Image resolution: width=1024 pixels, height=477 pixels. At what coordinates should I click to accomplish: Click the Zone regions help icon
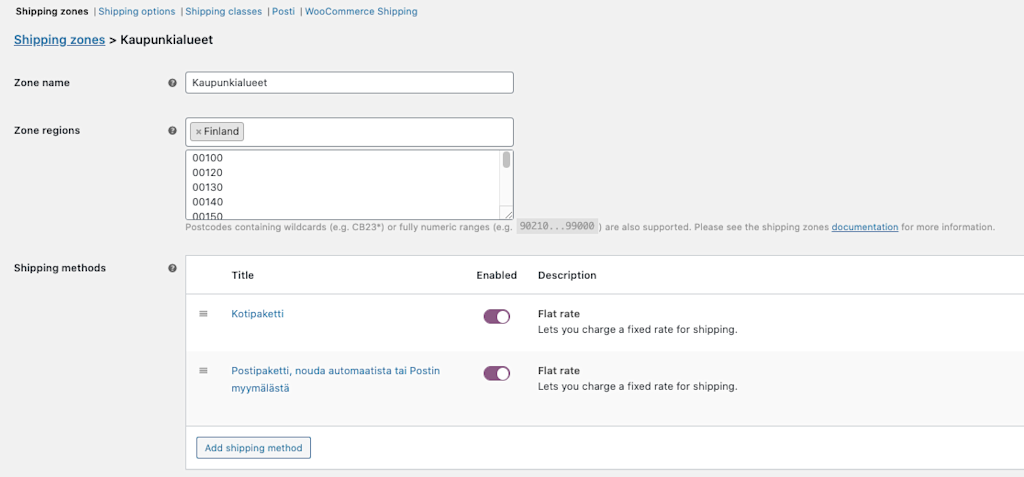tap(172, 131)
